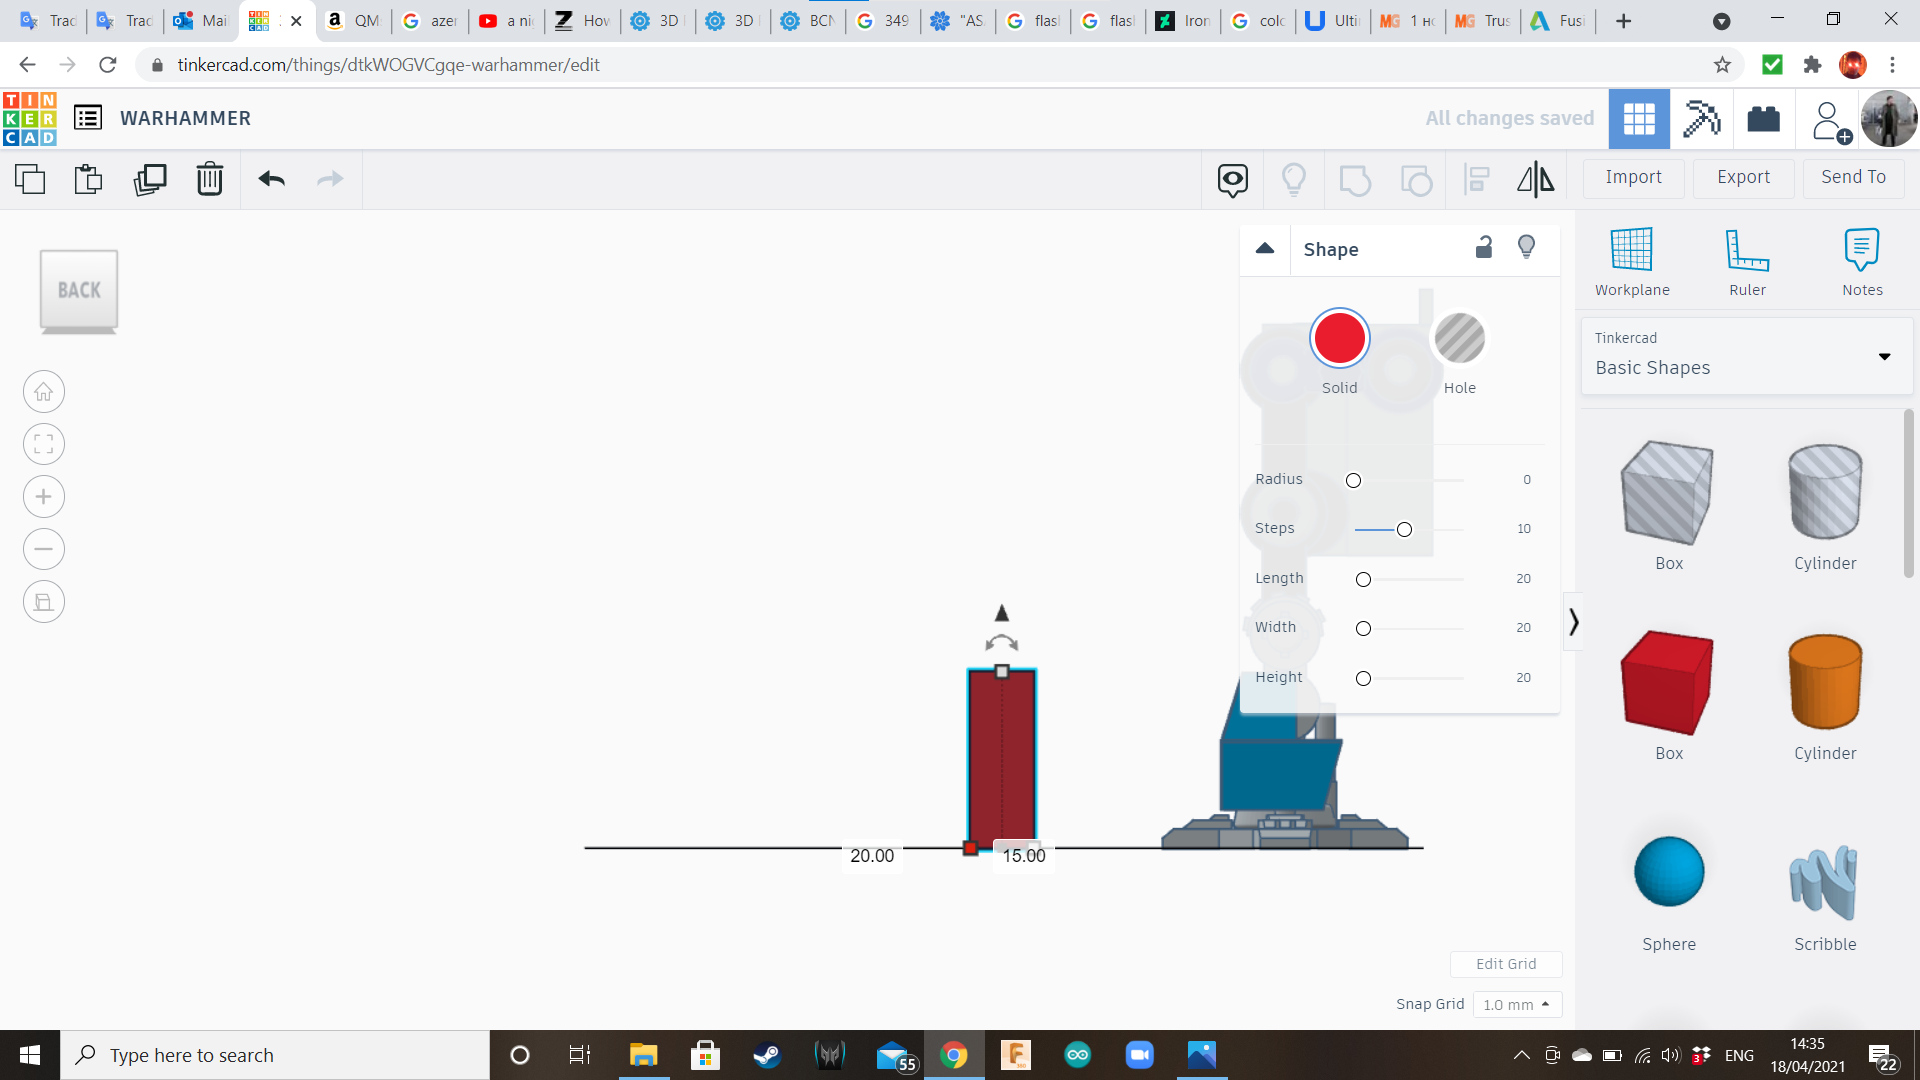Open the Basic Shapes library dropdown
This screenshot has height=1080, width=1920.
click(x=1746, y=356)
